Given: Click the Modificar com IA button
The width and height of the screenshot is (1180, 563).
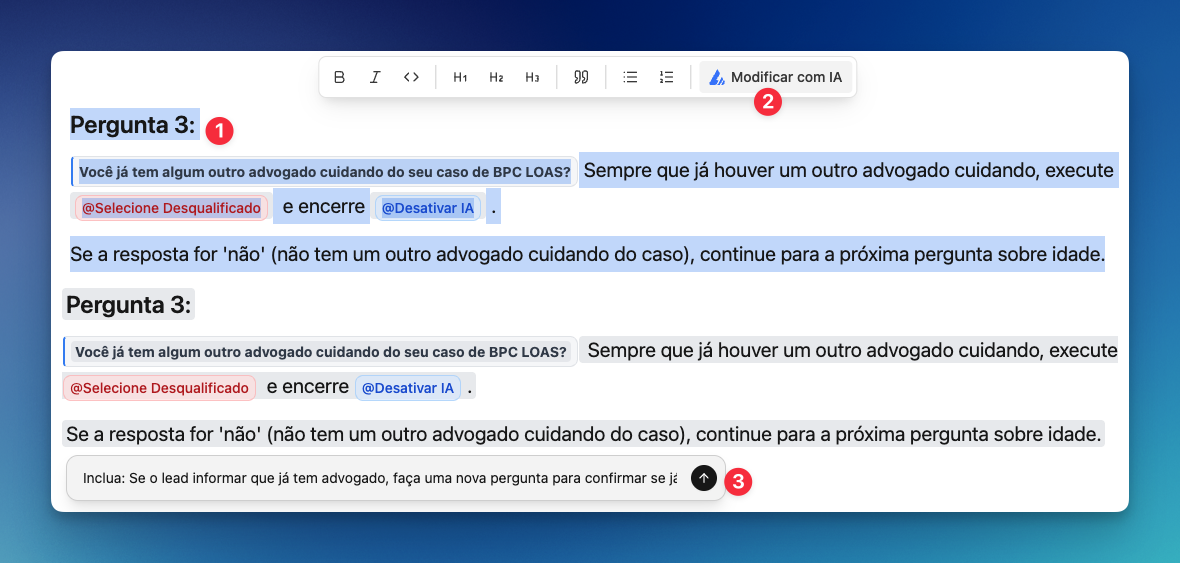Looking at the screenshot, I should click(776, 77).
